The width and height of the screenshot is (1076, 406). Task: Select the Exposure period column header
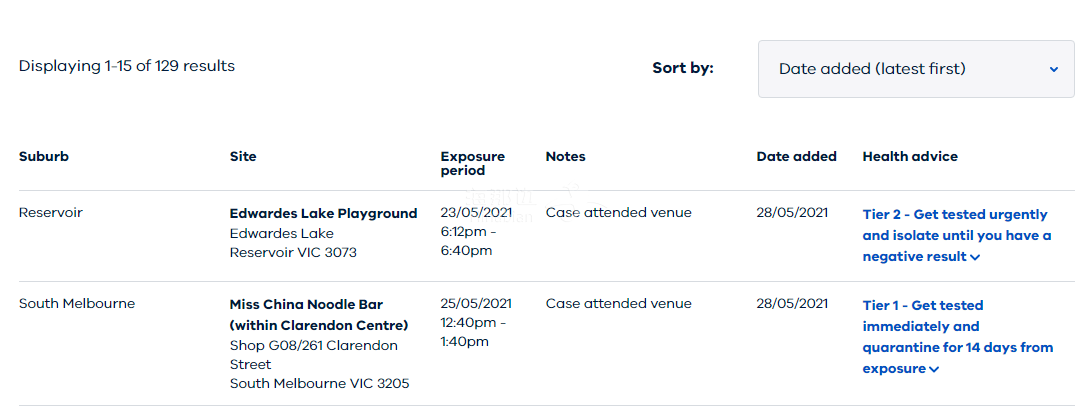pyautogui.click(x=472, y=163)
